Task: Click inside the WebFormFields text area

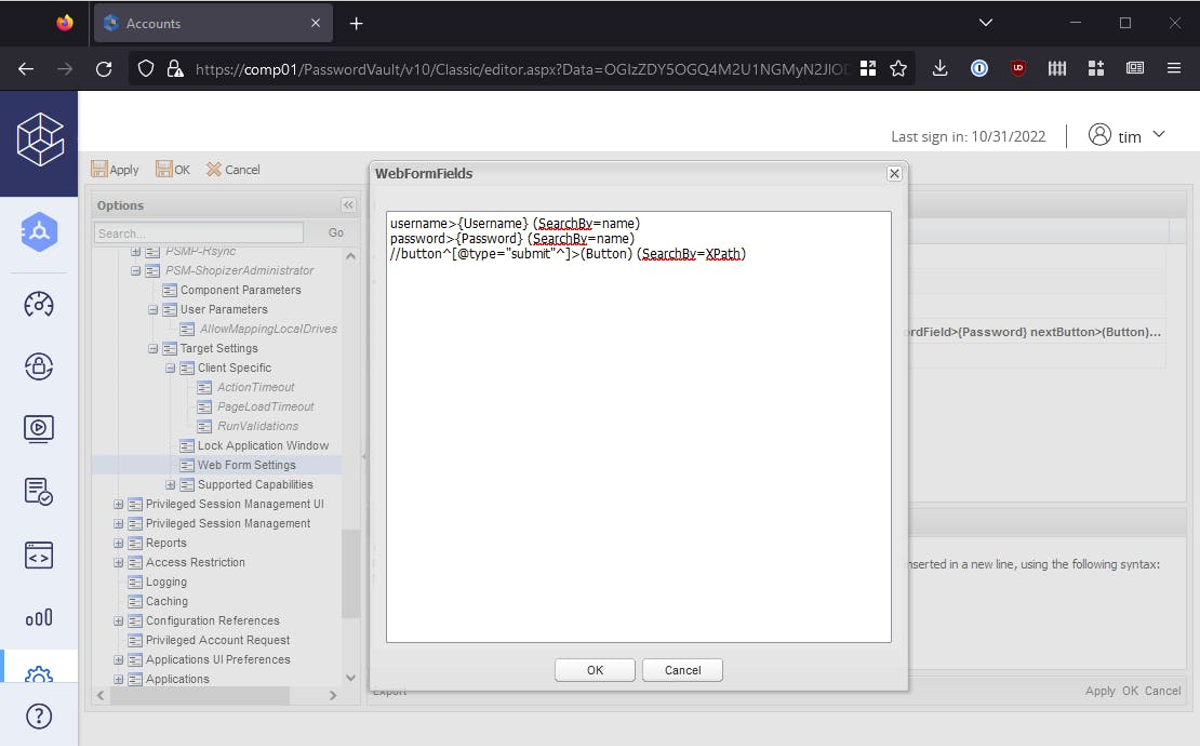Action: [638, 450]
